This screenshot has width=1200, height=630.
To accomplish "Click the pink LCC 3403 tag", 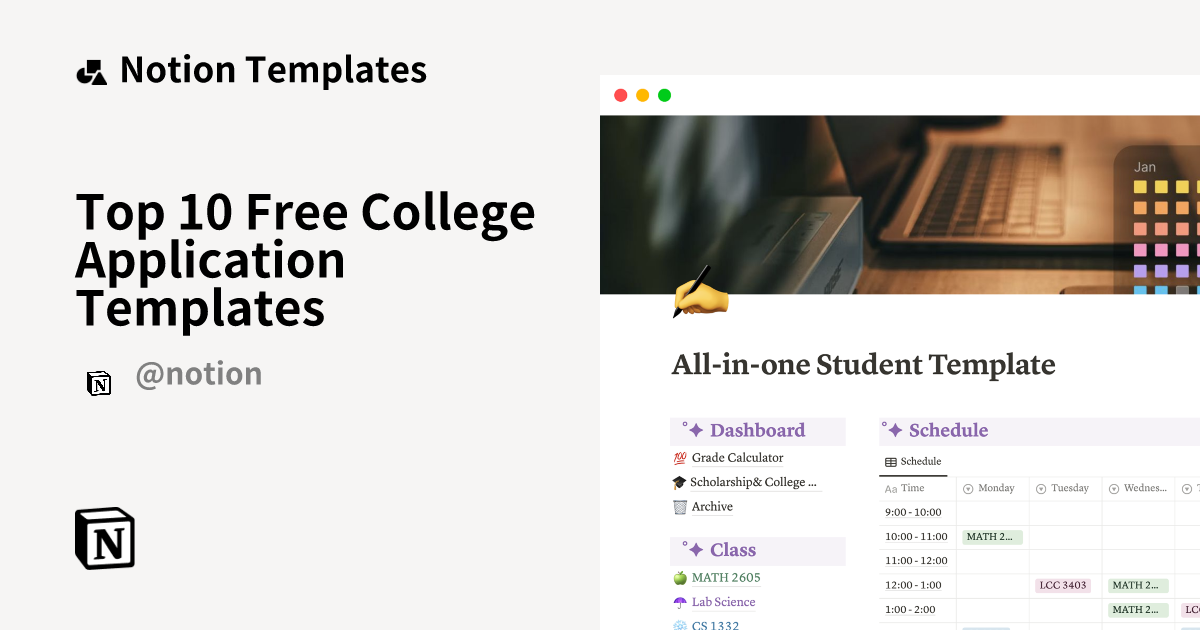I will click(x=1063, y=585).
